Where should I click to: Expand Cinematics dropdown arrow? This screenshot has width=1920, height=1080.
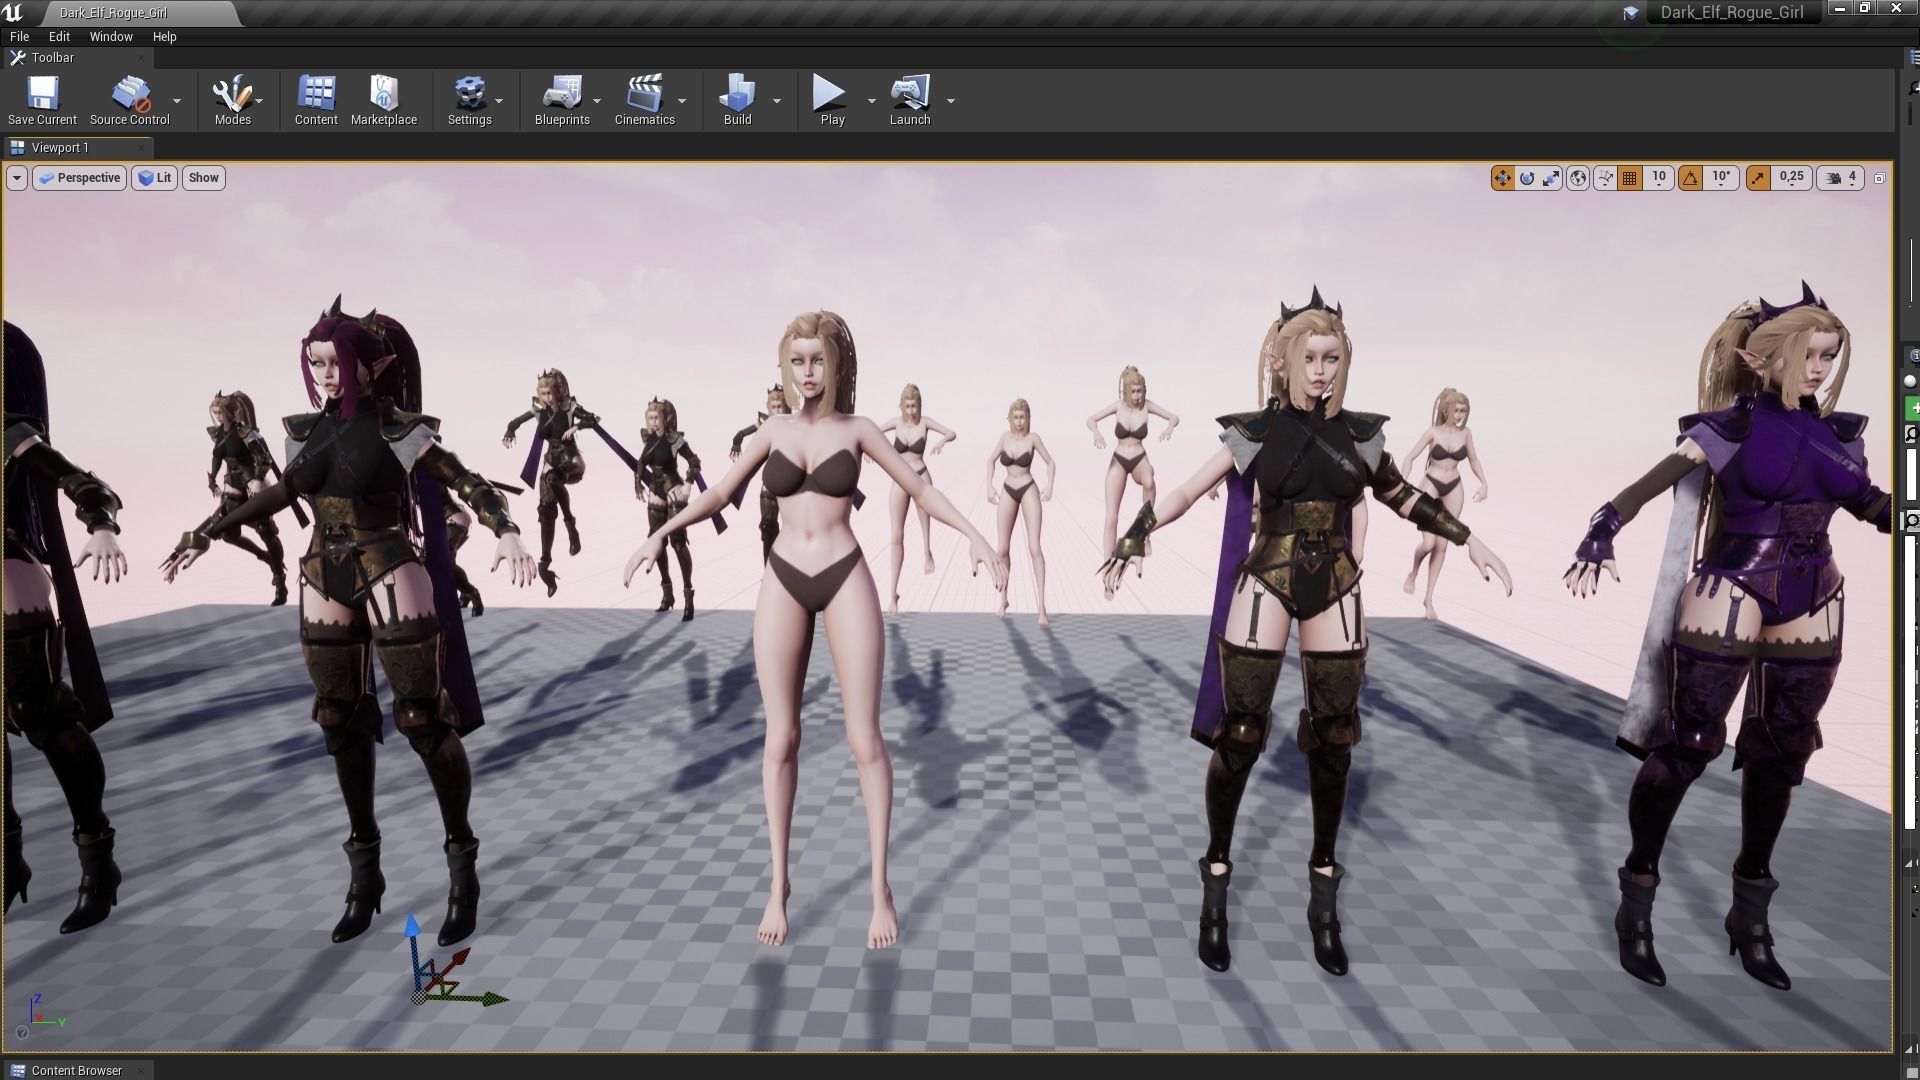pyautogui.click(x=682, y=101)
